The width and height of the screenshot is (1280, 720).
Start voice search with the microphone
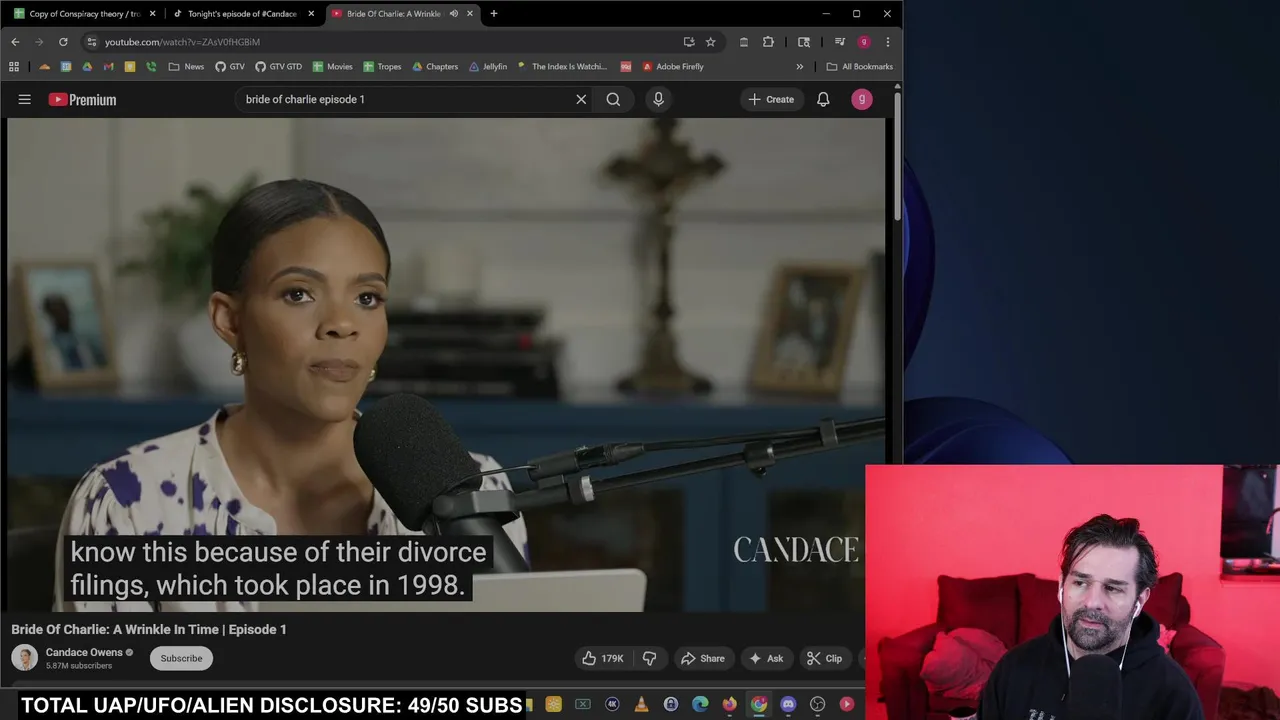658,99
